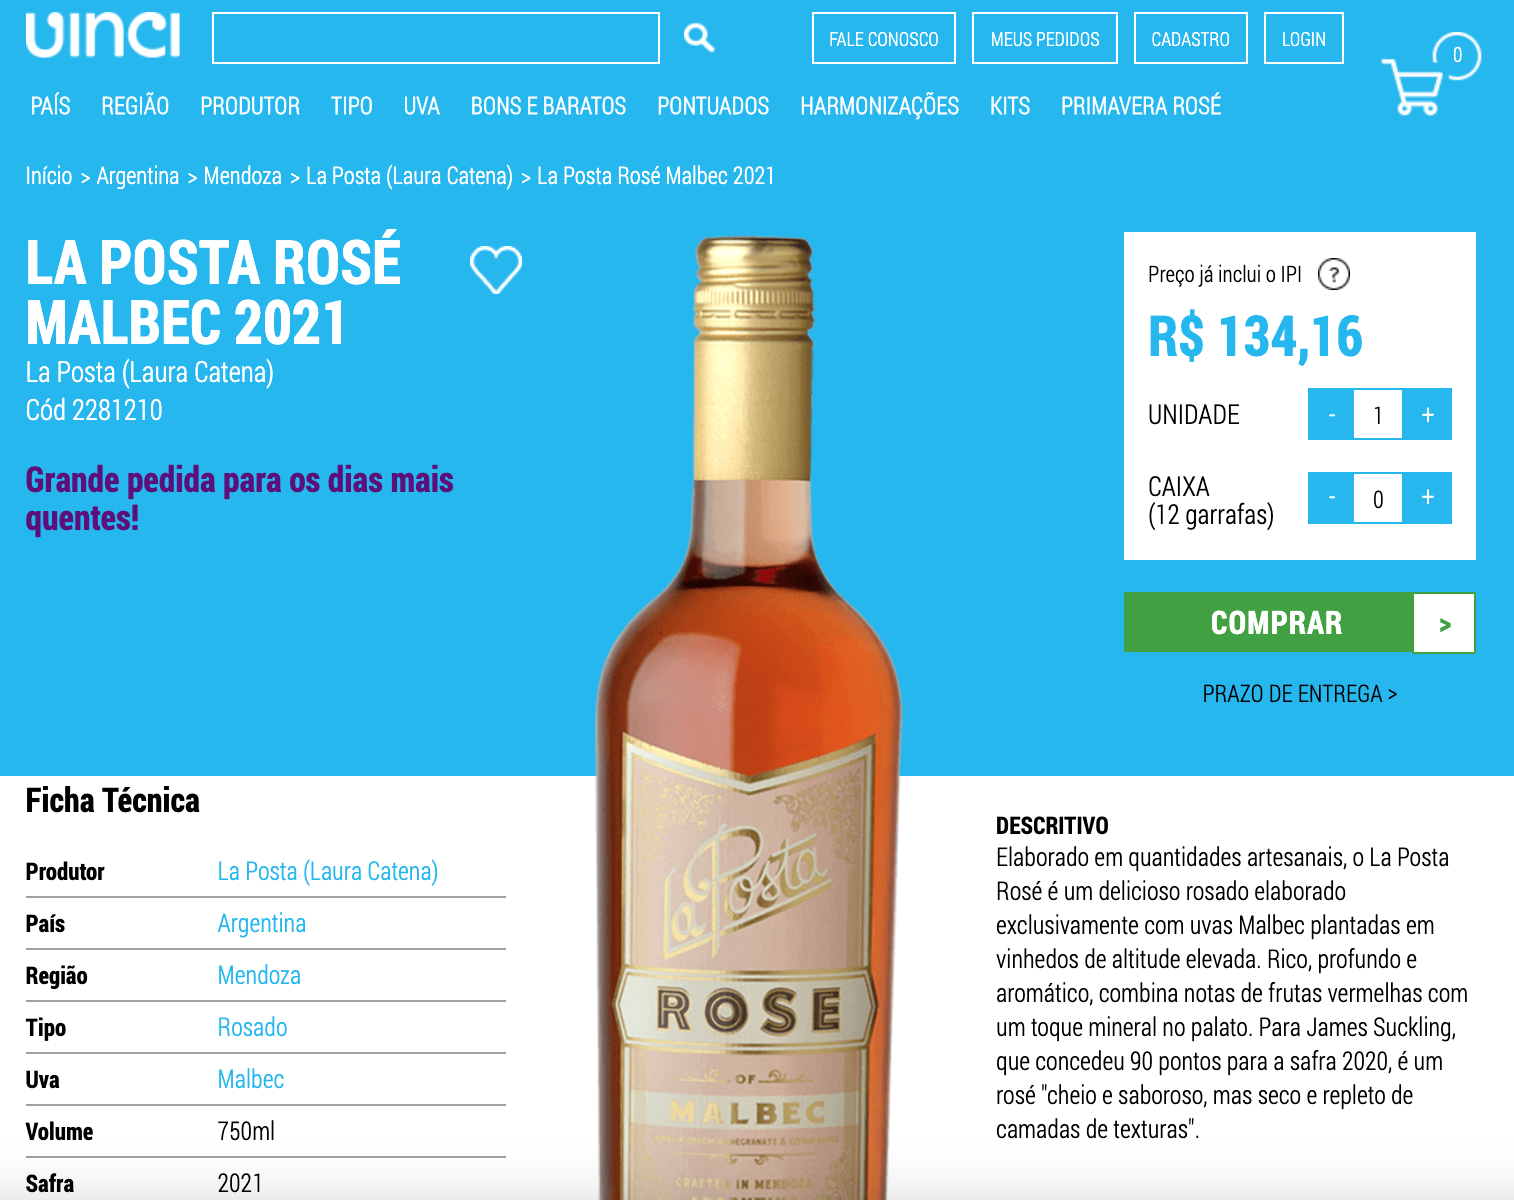This screenshot has width=1514, height=1200.
Task: Click the producer subtitle under title
Action: tap(150, 373)
